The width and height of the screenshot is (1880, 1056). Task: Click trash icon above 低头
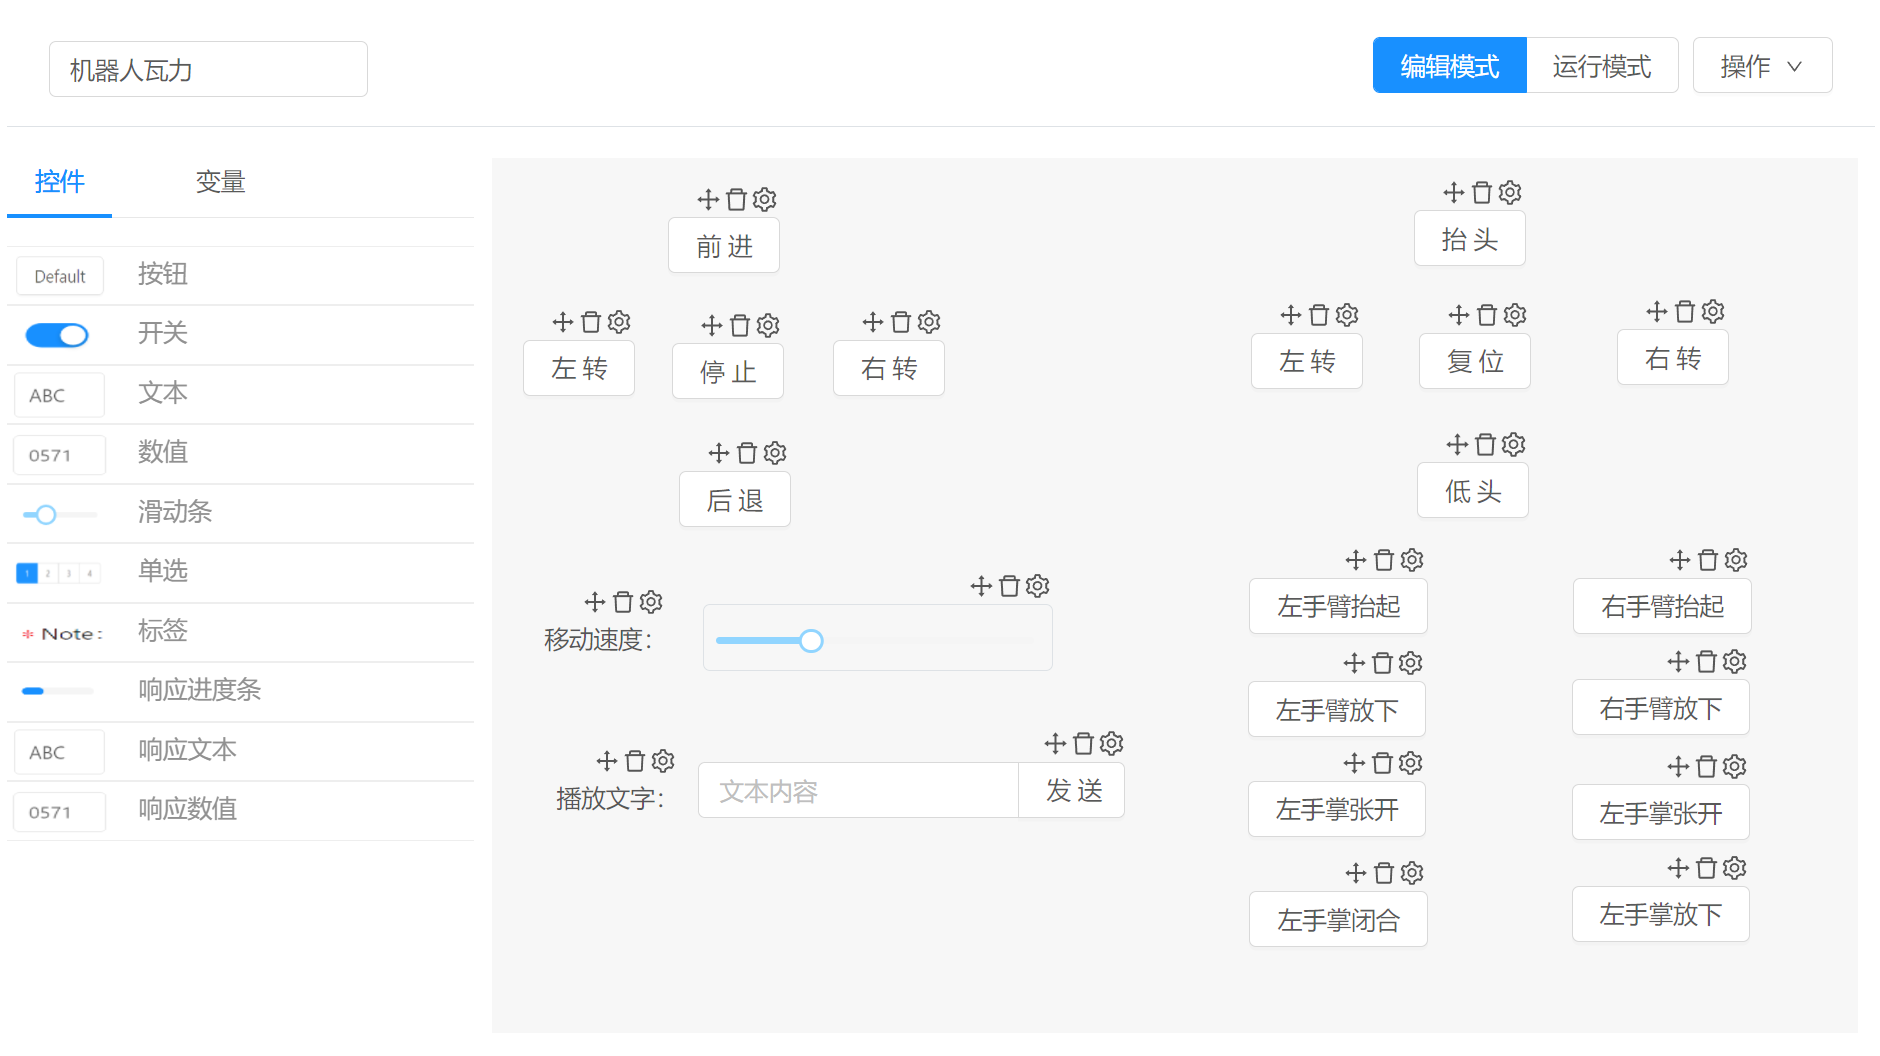click(x=1486, y=445)
